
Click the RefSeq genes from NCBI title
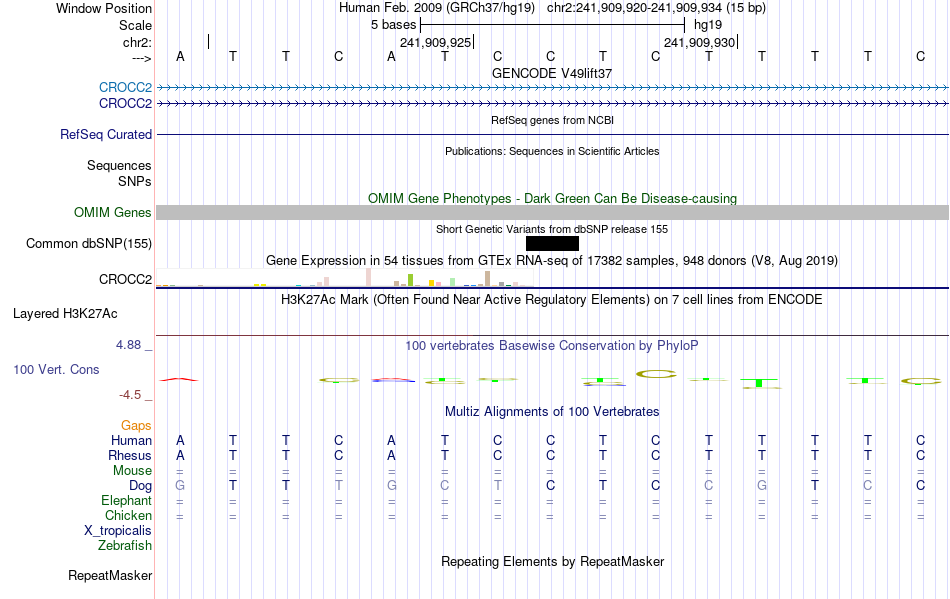[x=552, y=121]
